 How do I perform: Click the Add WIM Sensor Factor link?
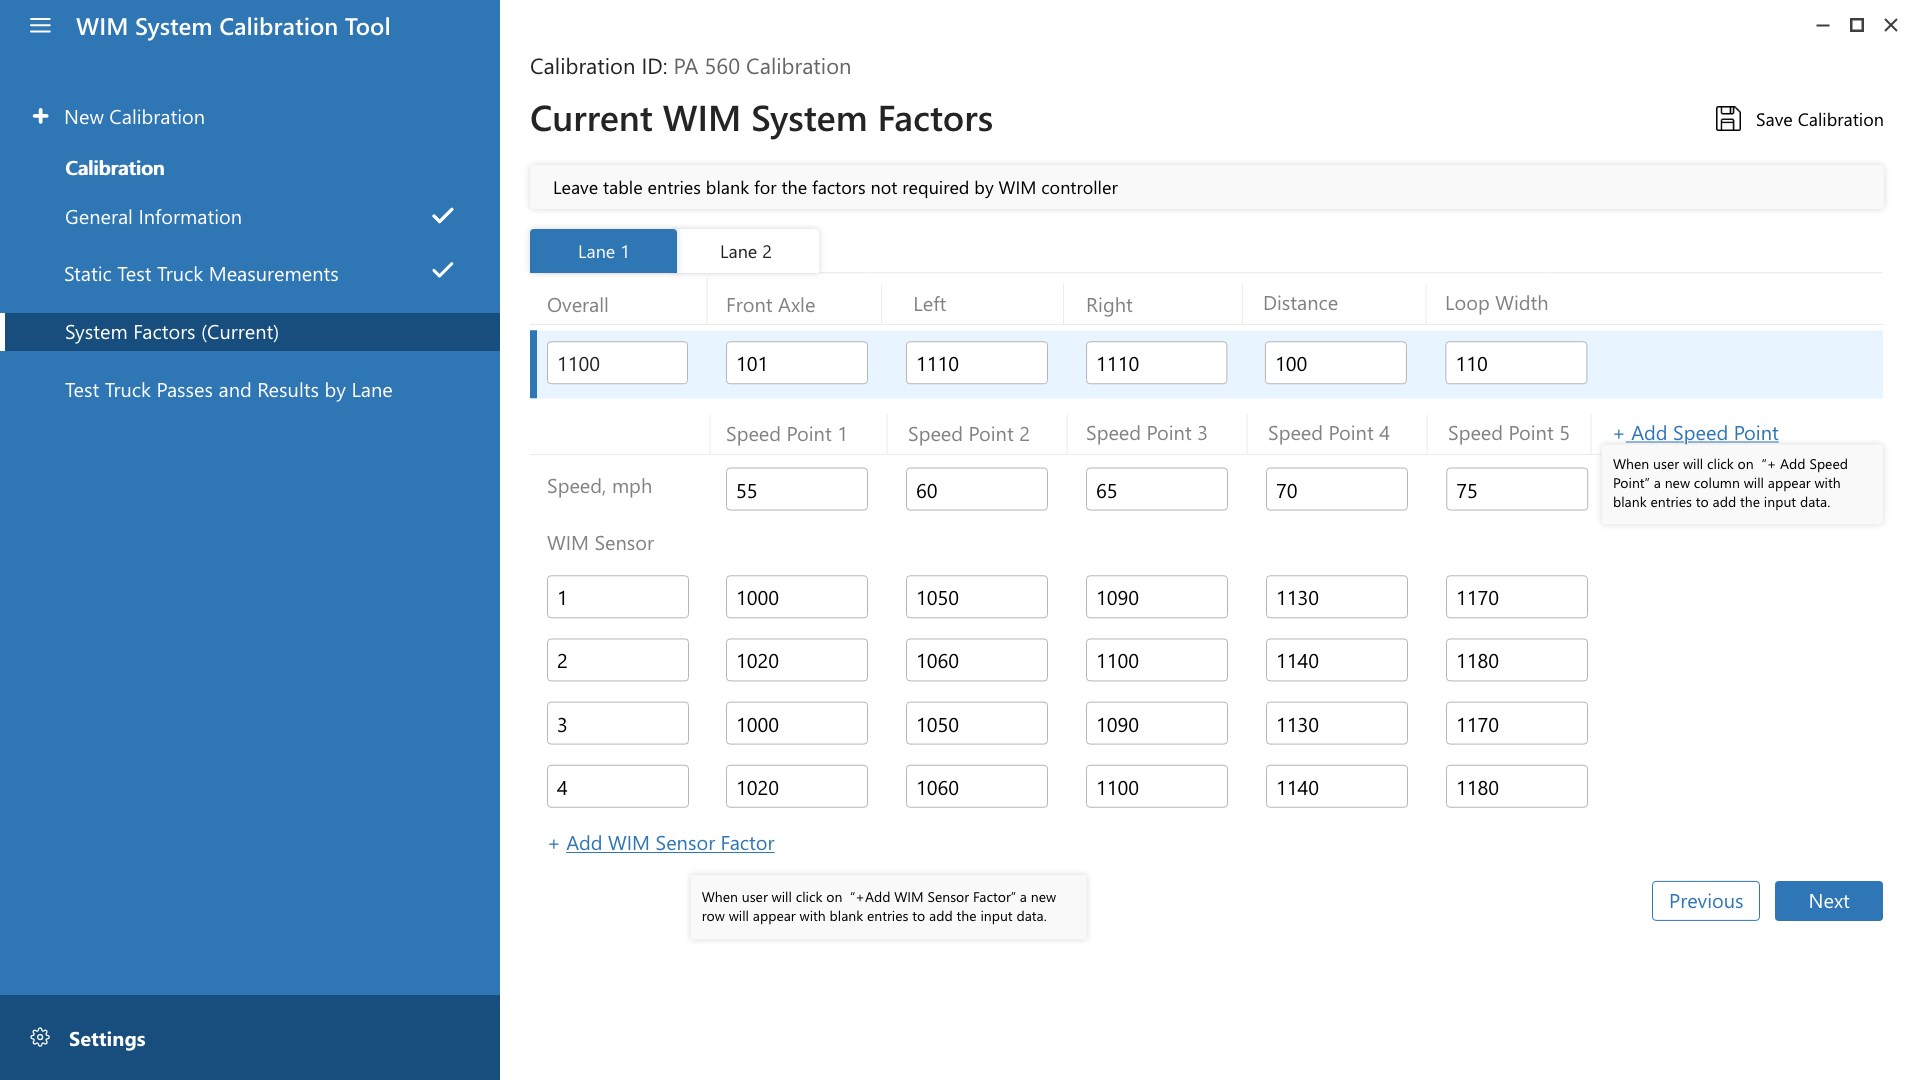click(x=669, y=843)
